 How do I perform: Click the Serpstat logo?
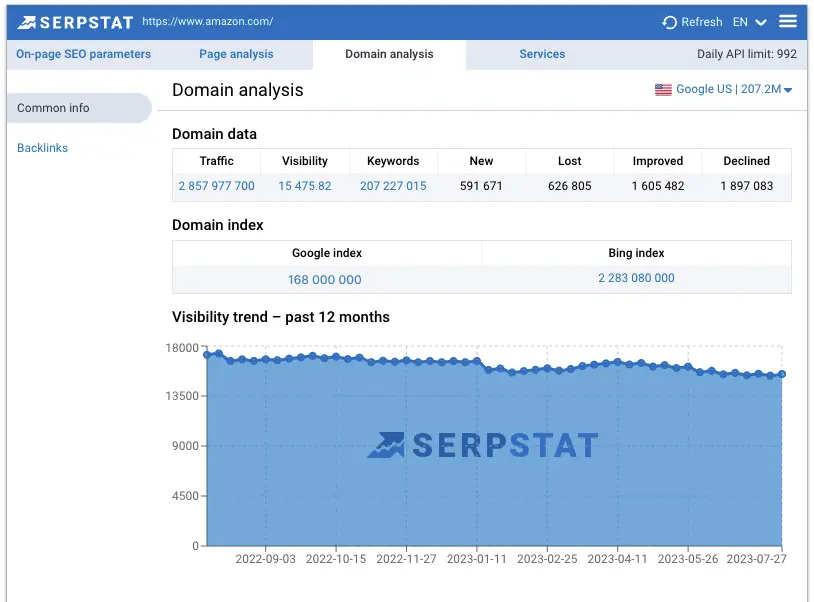tap(75, 21)
